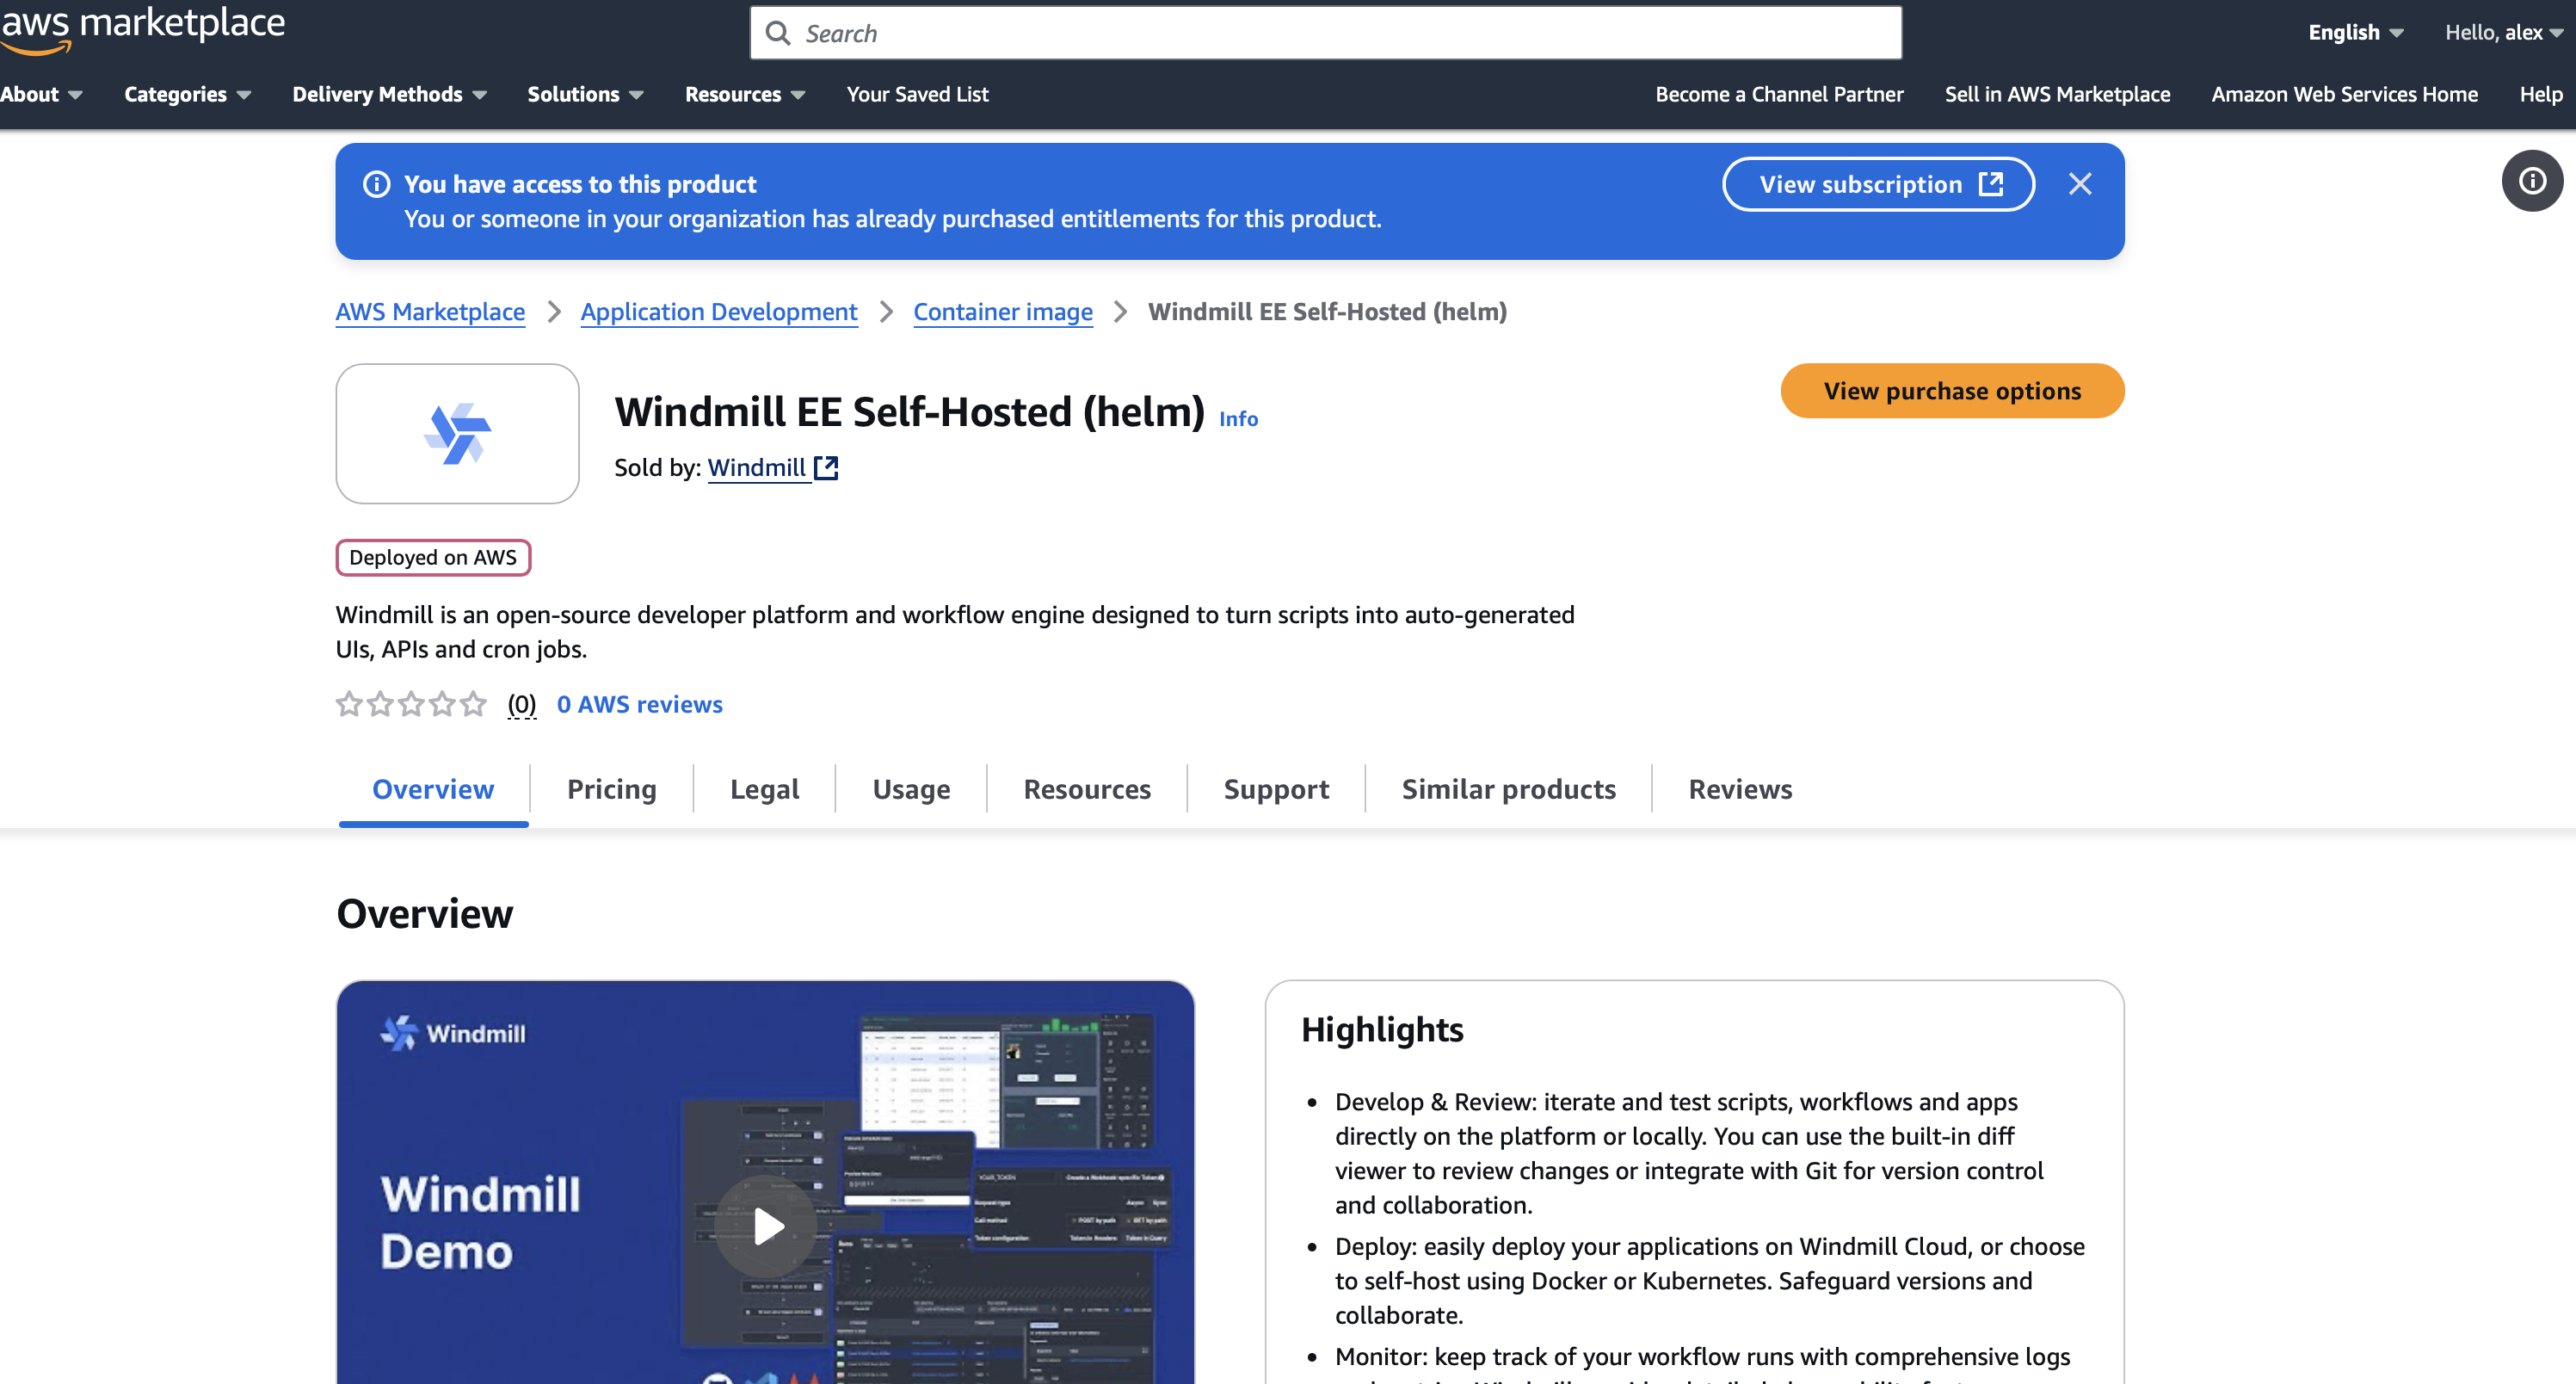Go to Your Saved List
This screenshot has height=1384, width=2576.
pyautogui.click(x=916, y=94)
